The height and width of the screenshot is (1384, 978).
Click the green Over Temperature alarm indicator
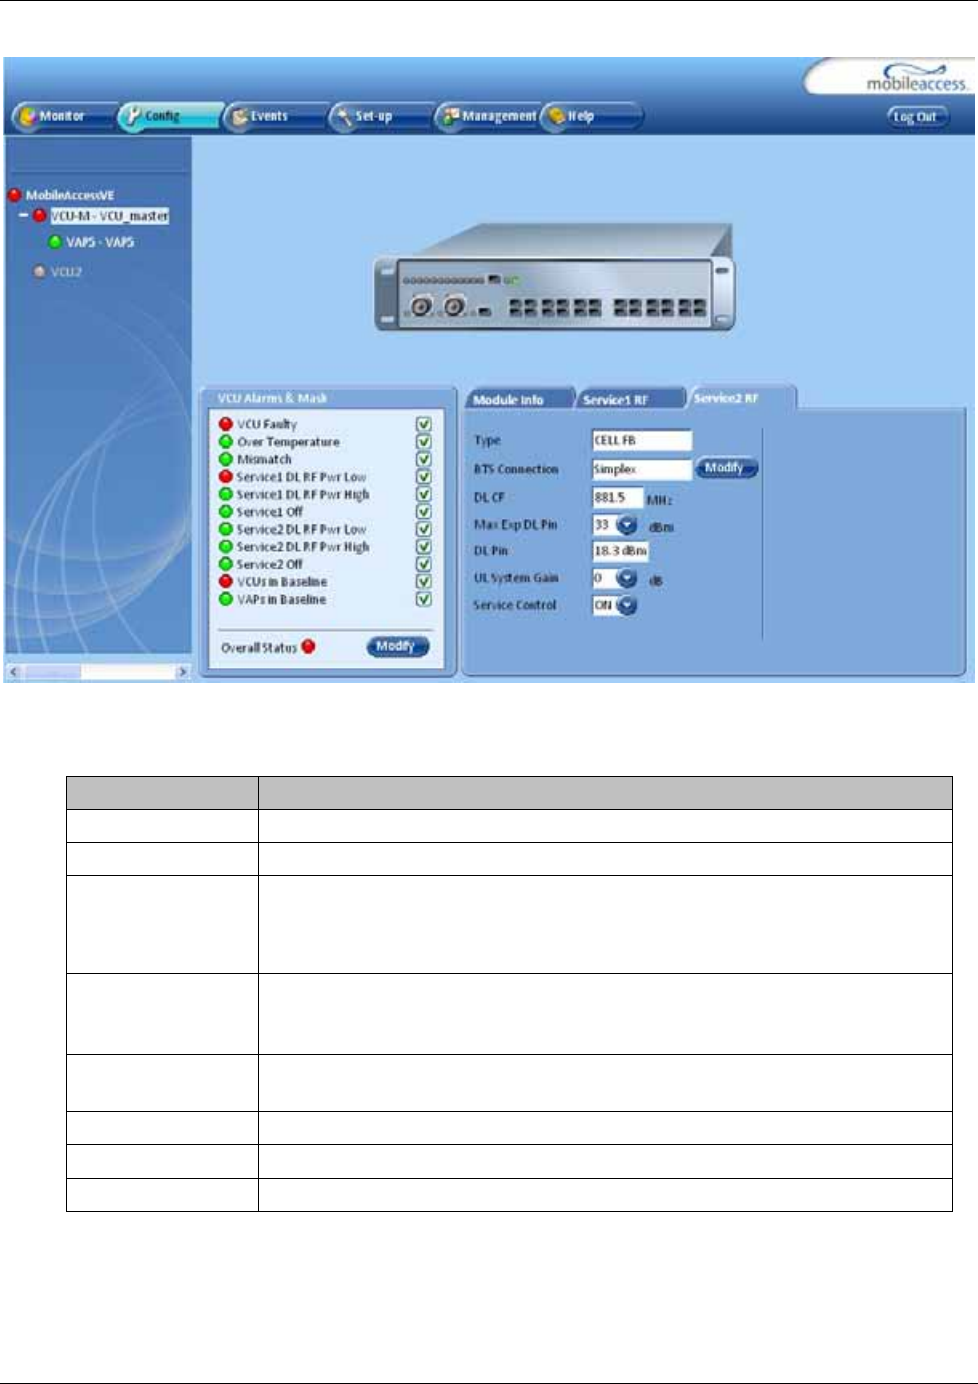coord(226,441)
